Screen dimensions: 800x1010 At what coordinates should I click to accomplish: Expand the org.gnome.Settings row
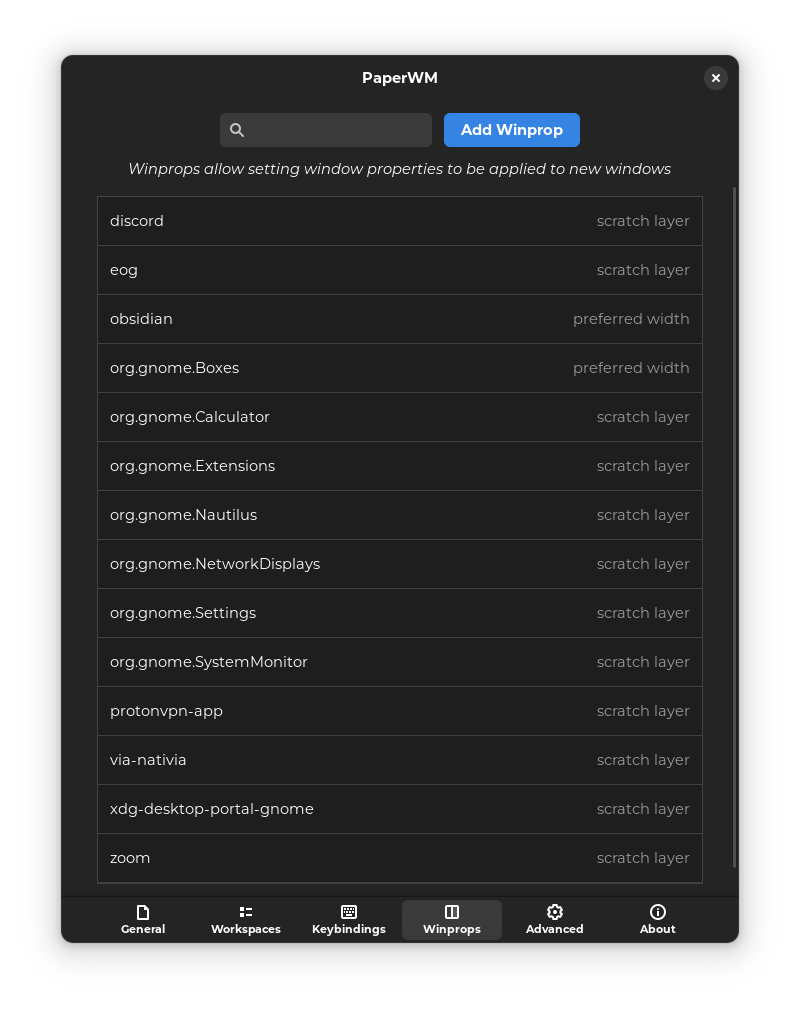(399, 613)
